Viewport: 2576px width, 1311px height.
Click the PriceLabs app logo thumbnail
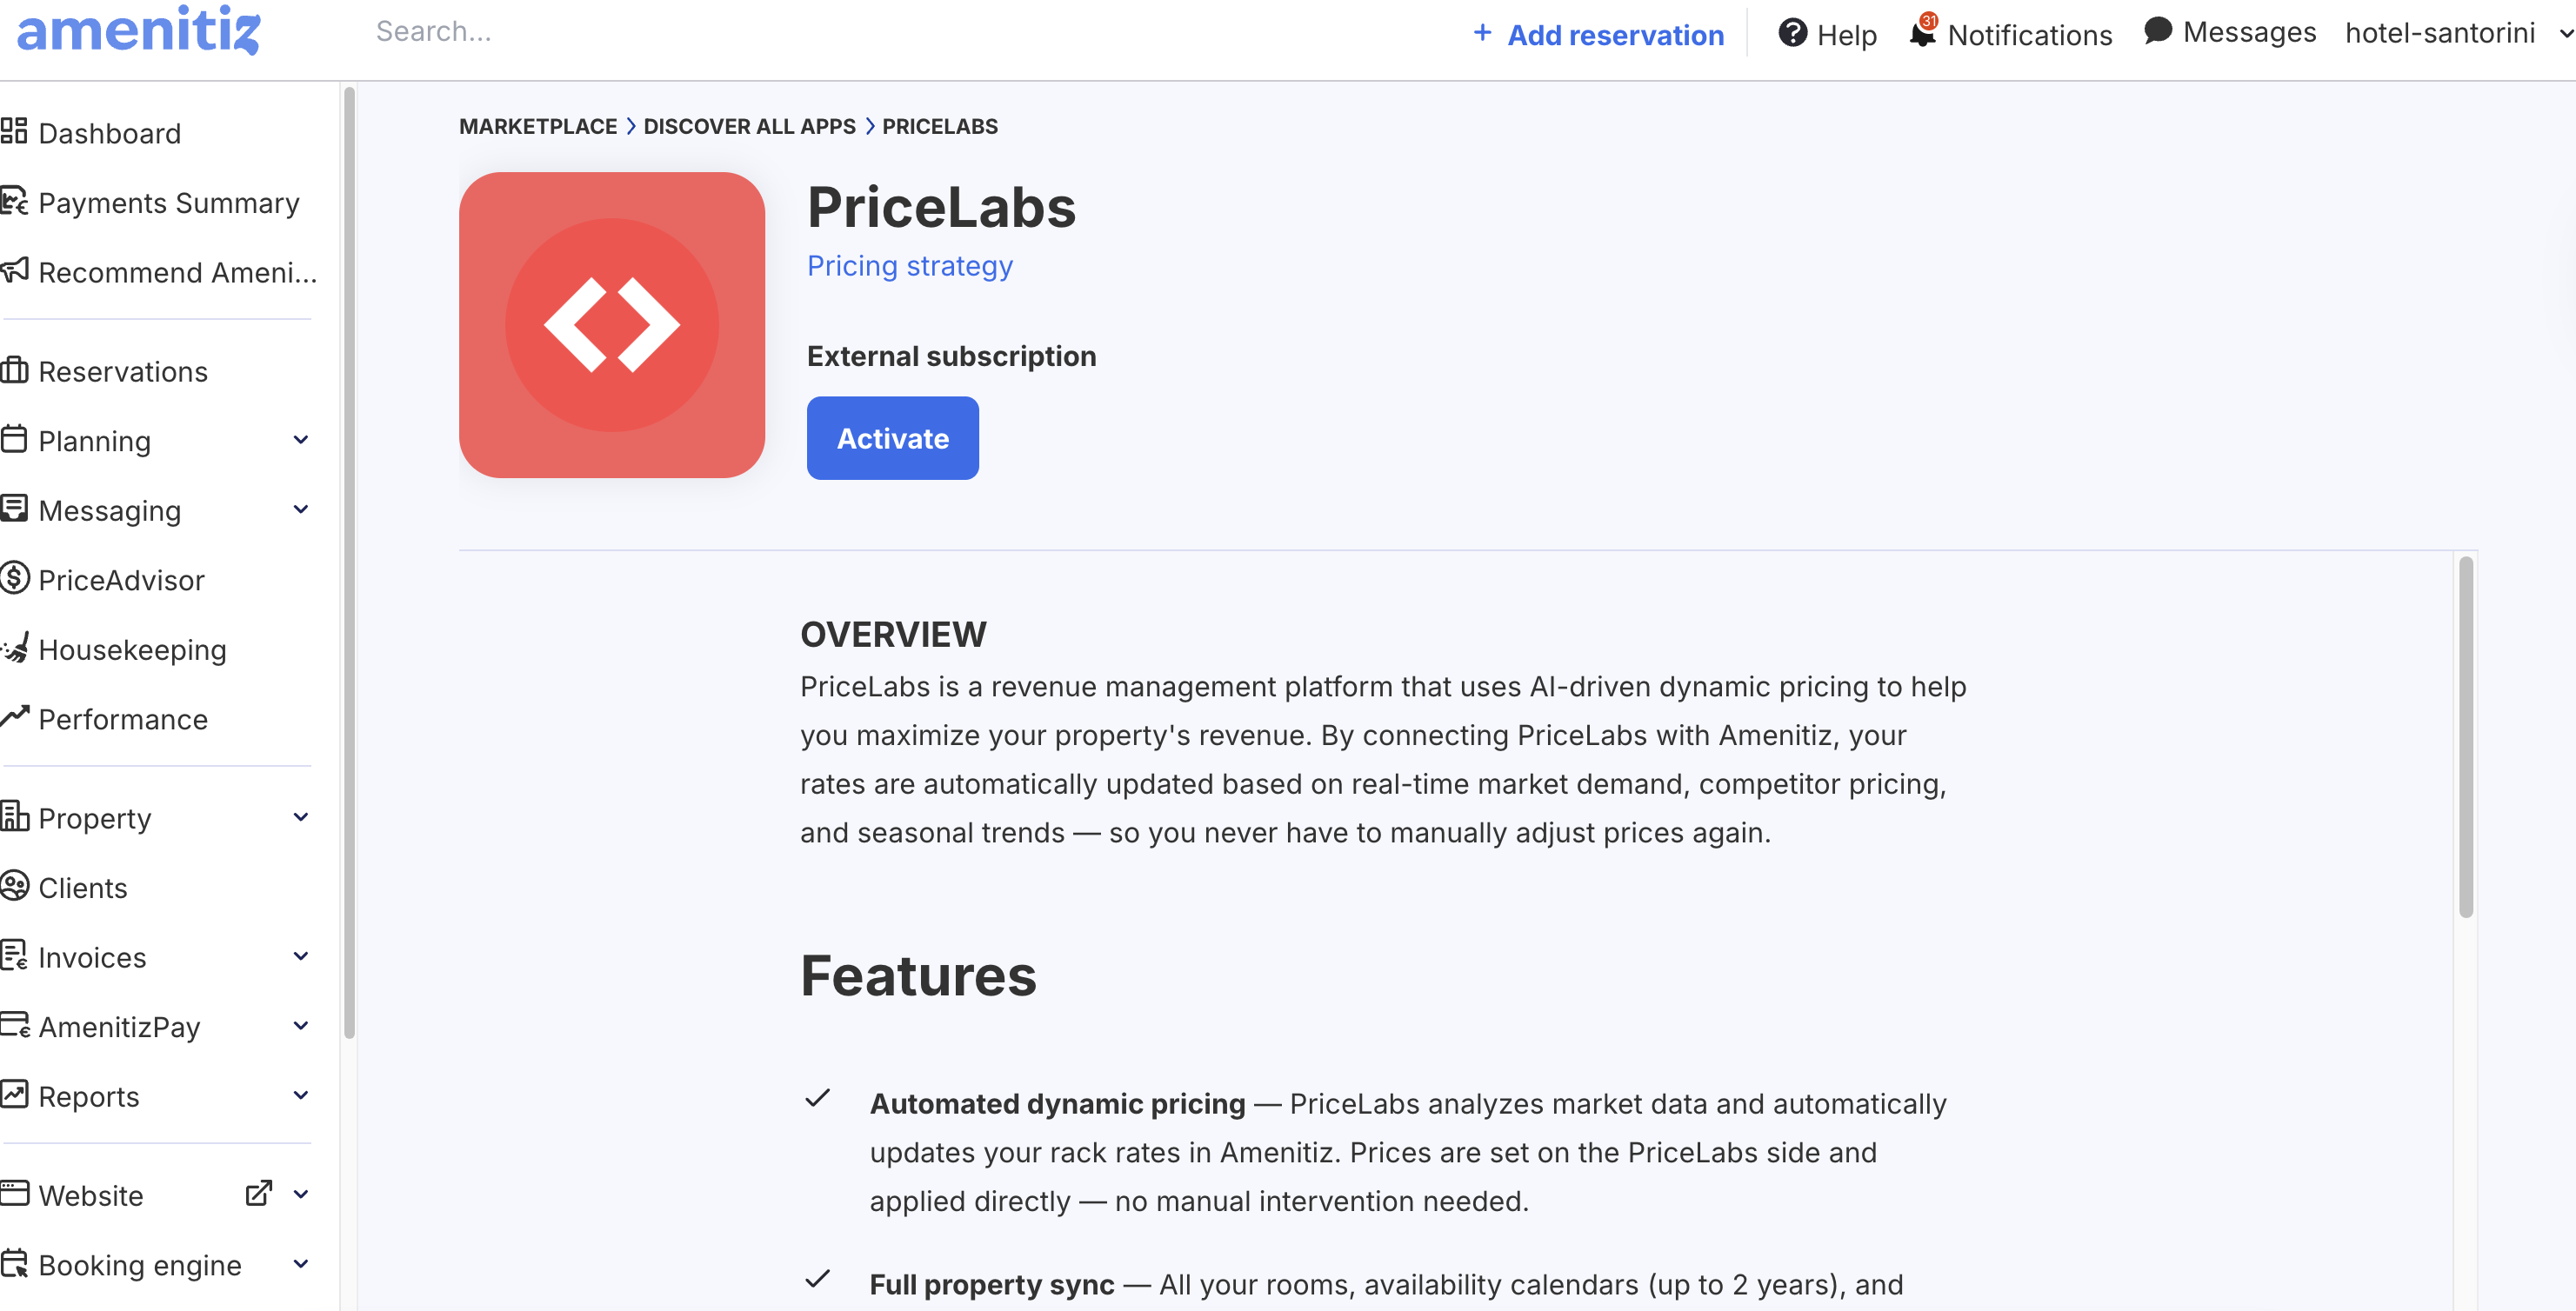611,325
